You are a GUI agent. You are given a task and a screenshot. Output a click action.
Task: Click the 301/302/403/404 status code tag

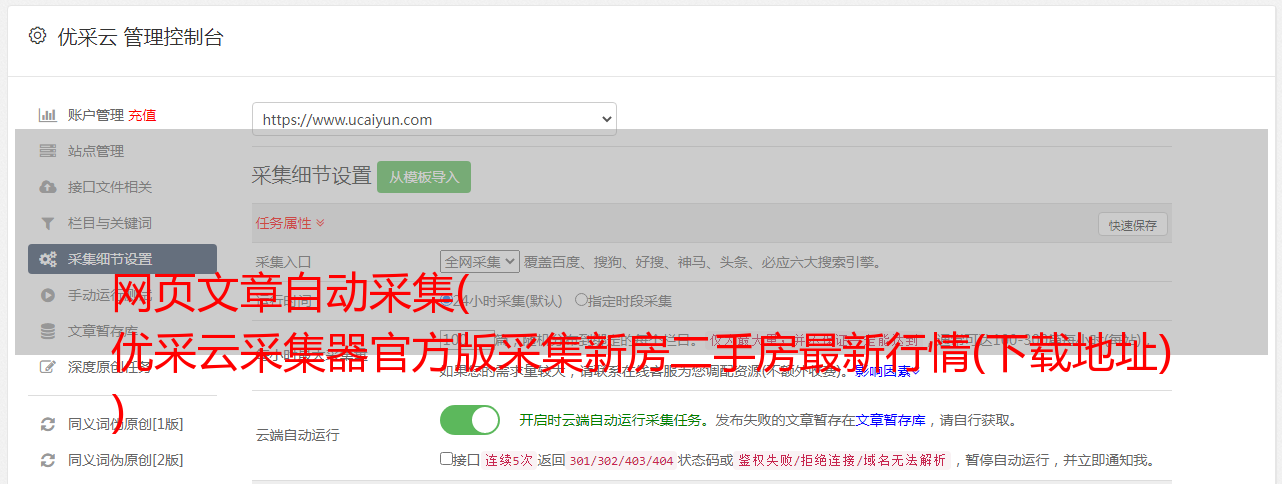620,460
